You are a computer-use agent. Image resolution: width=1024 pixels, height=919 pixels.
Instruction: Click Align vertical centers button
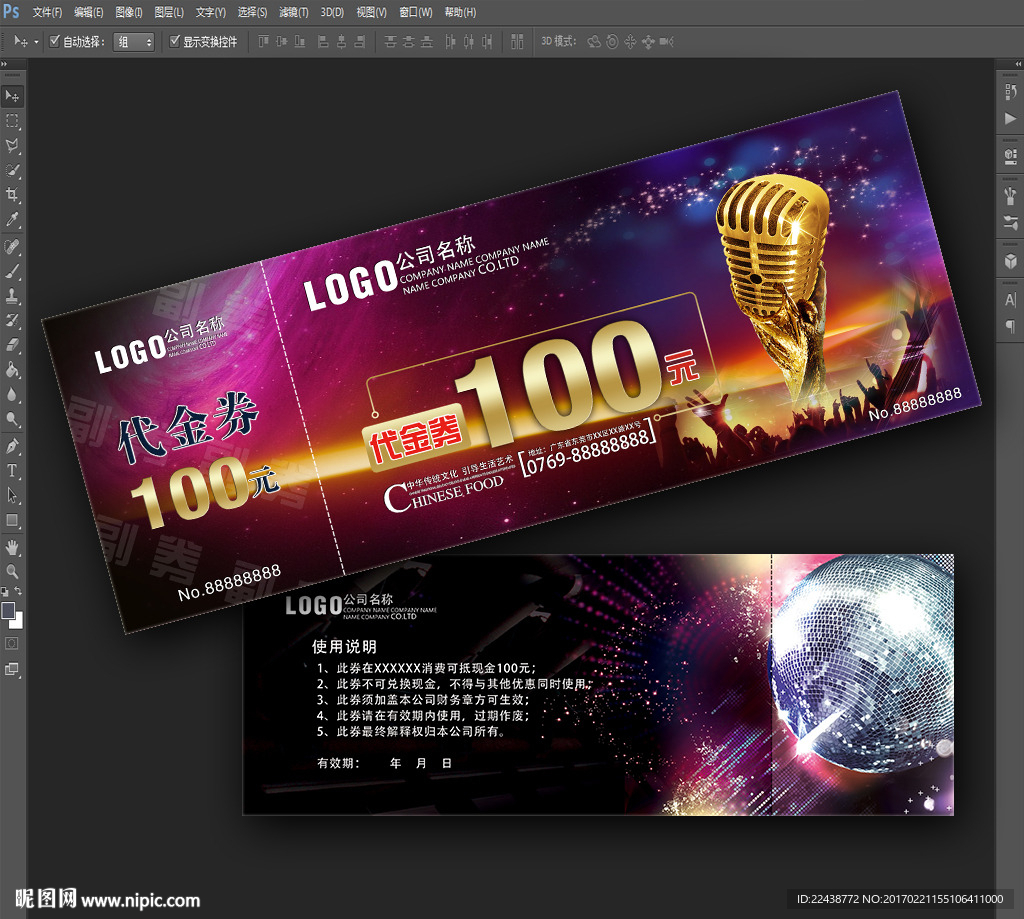point(281,42)
